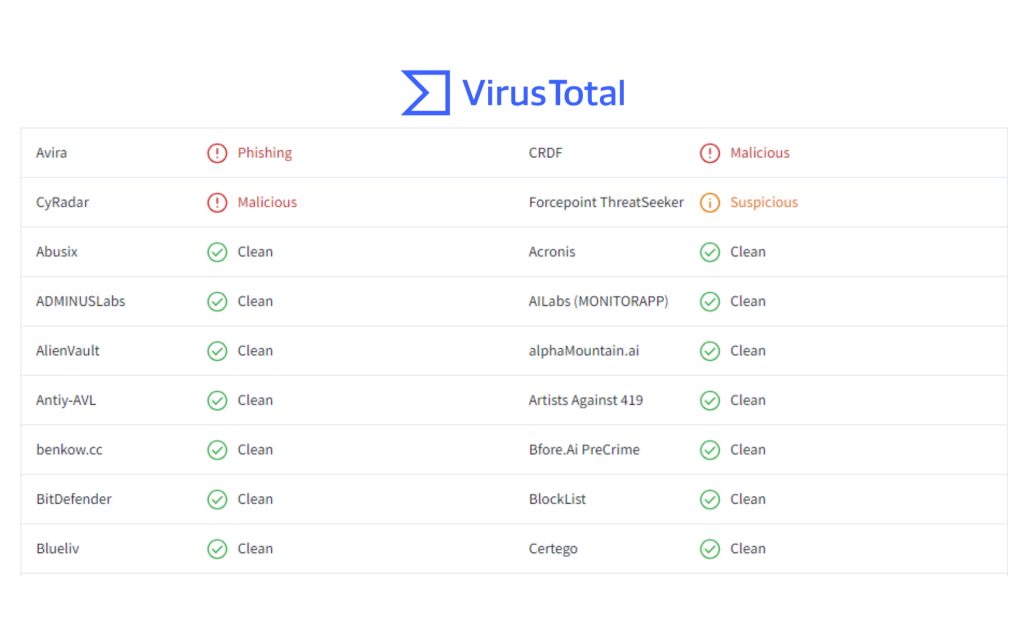Click the green check icon for Abusix
The height and width of the screenshot is (640, 1024).
(x=217, y=252)
